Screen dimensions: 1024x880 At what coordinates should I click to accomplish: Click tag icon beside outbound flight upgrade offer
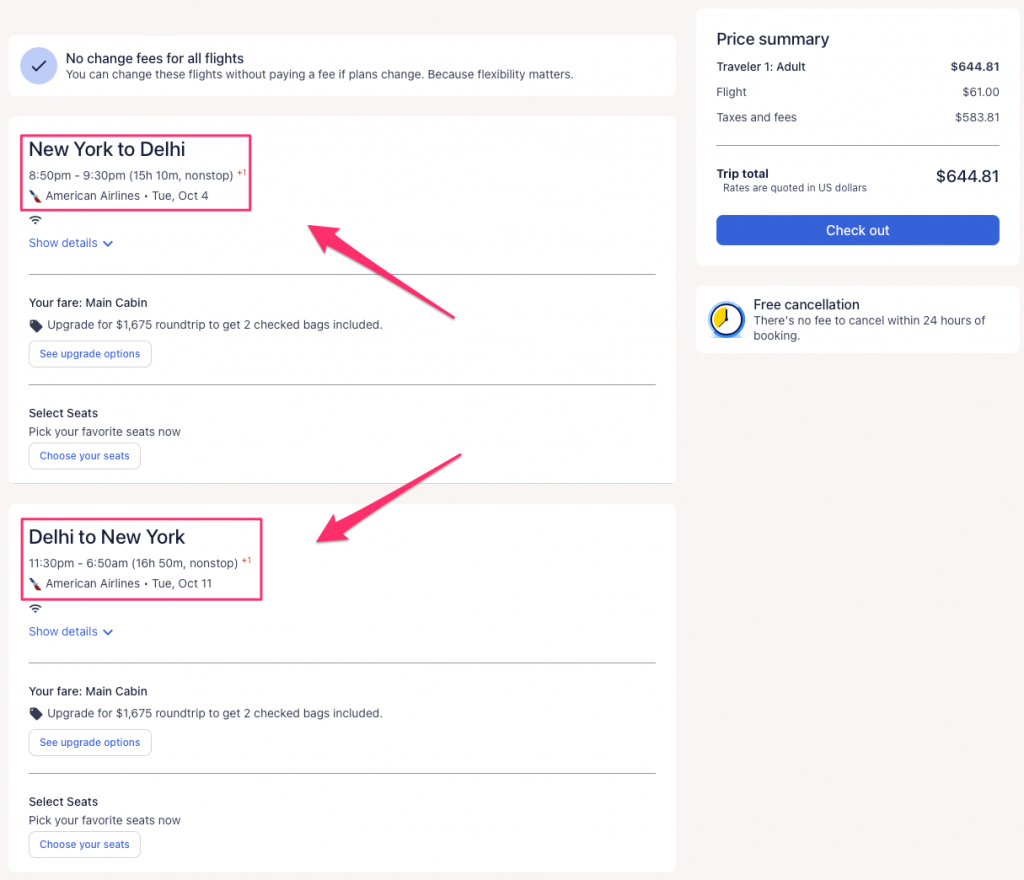click(x=36, y=325)
